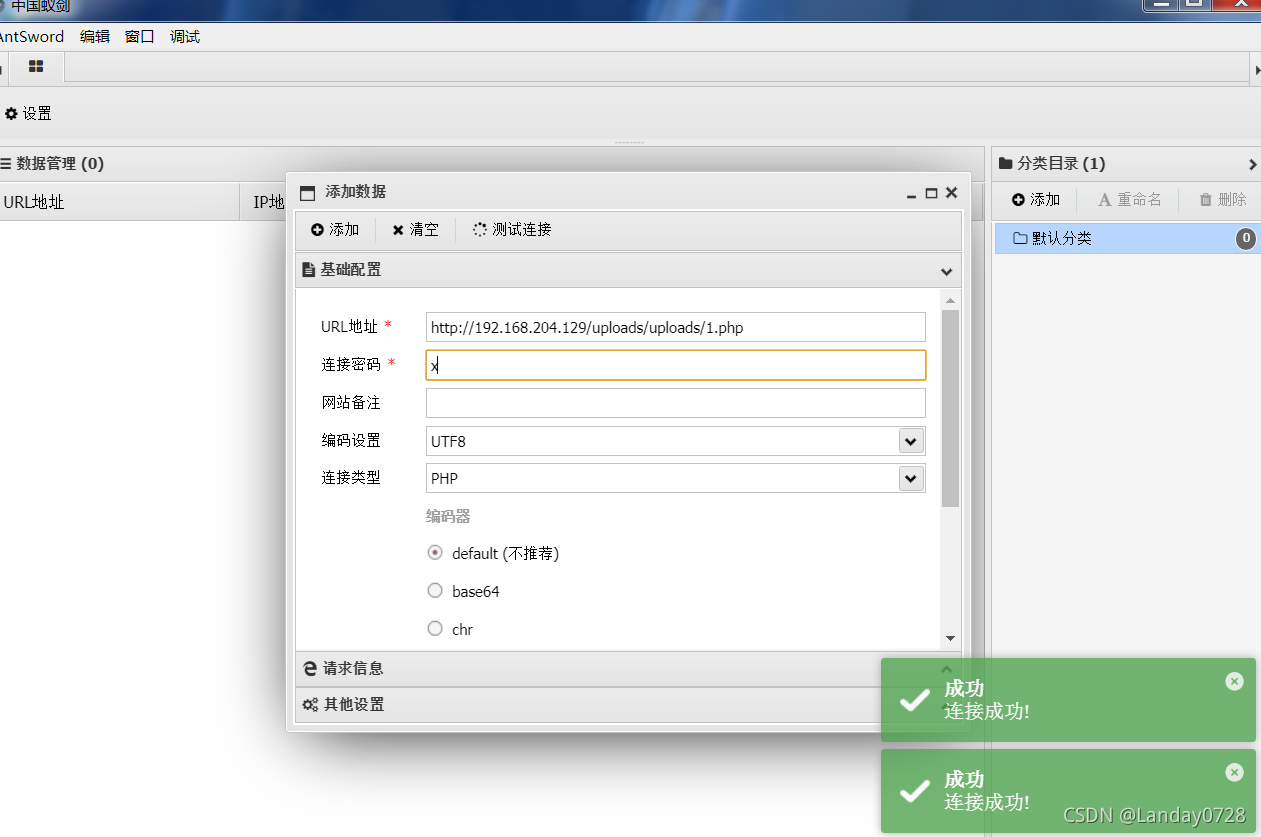Focus the 连接密码 input field
The image size is (1261, 837).
pyautogui.click(x=675, y=365)
